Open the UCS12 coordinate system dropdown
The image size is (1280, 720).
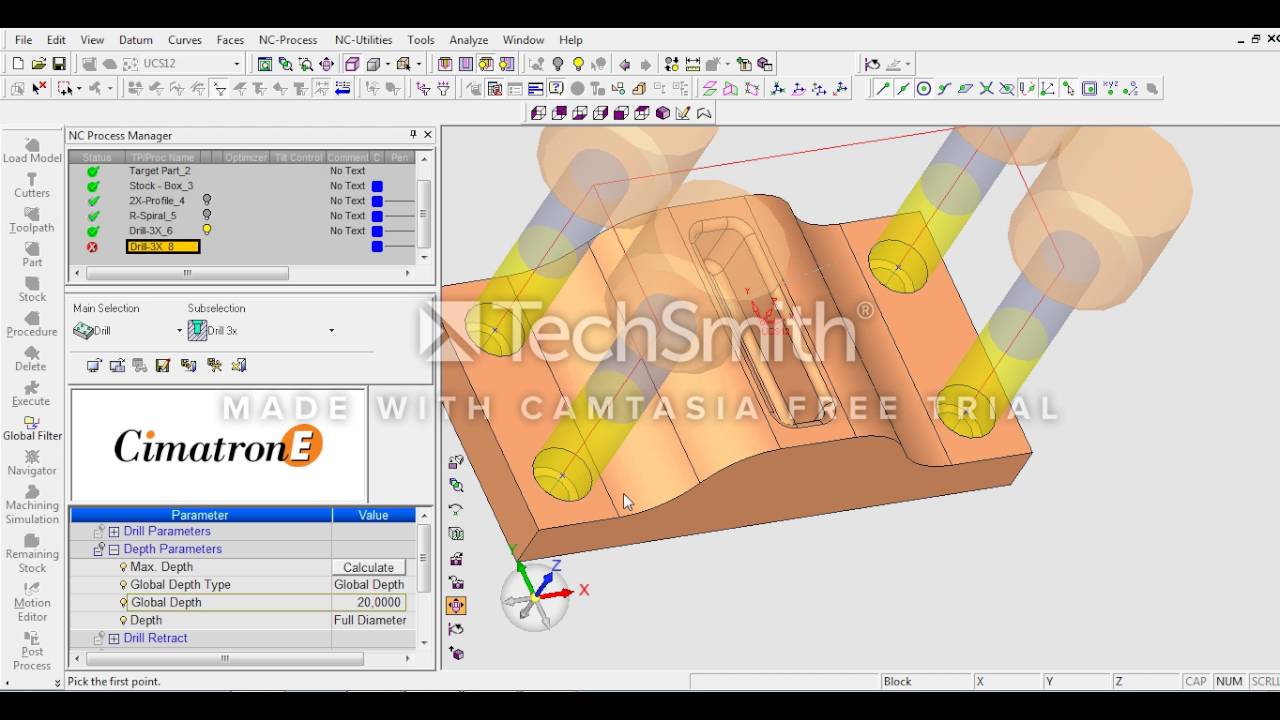(237, 64)
